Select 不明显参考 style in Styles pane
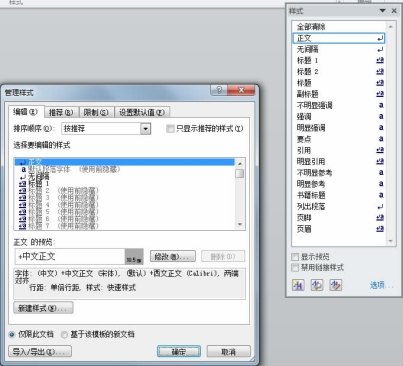The width and height of the screenshot is (403, 366). (339, 173)
